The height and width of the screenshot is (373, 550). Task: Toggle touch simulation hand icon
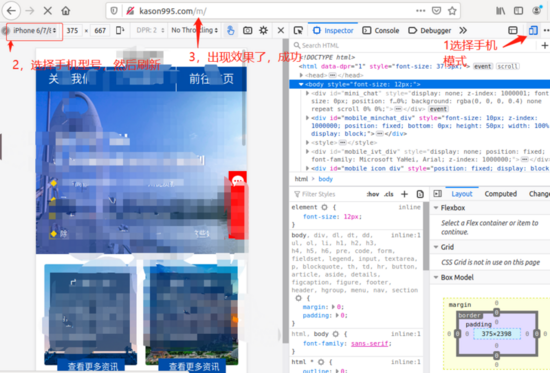[x=230, y=31]
